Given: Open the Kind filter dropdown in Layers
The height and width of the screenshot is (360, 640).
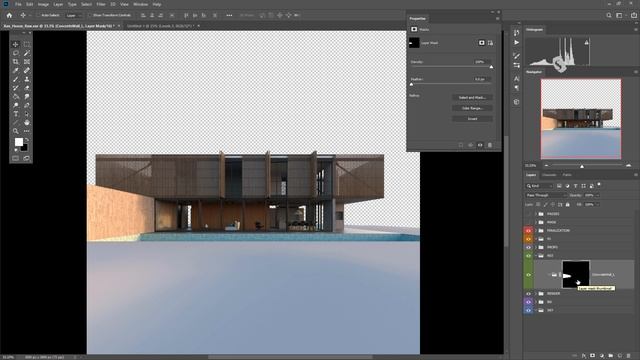Looking at the screenshot, I should pyautogui.click(x=540, y=186).
